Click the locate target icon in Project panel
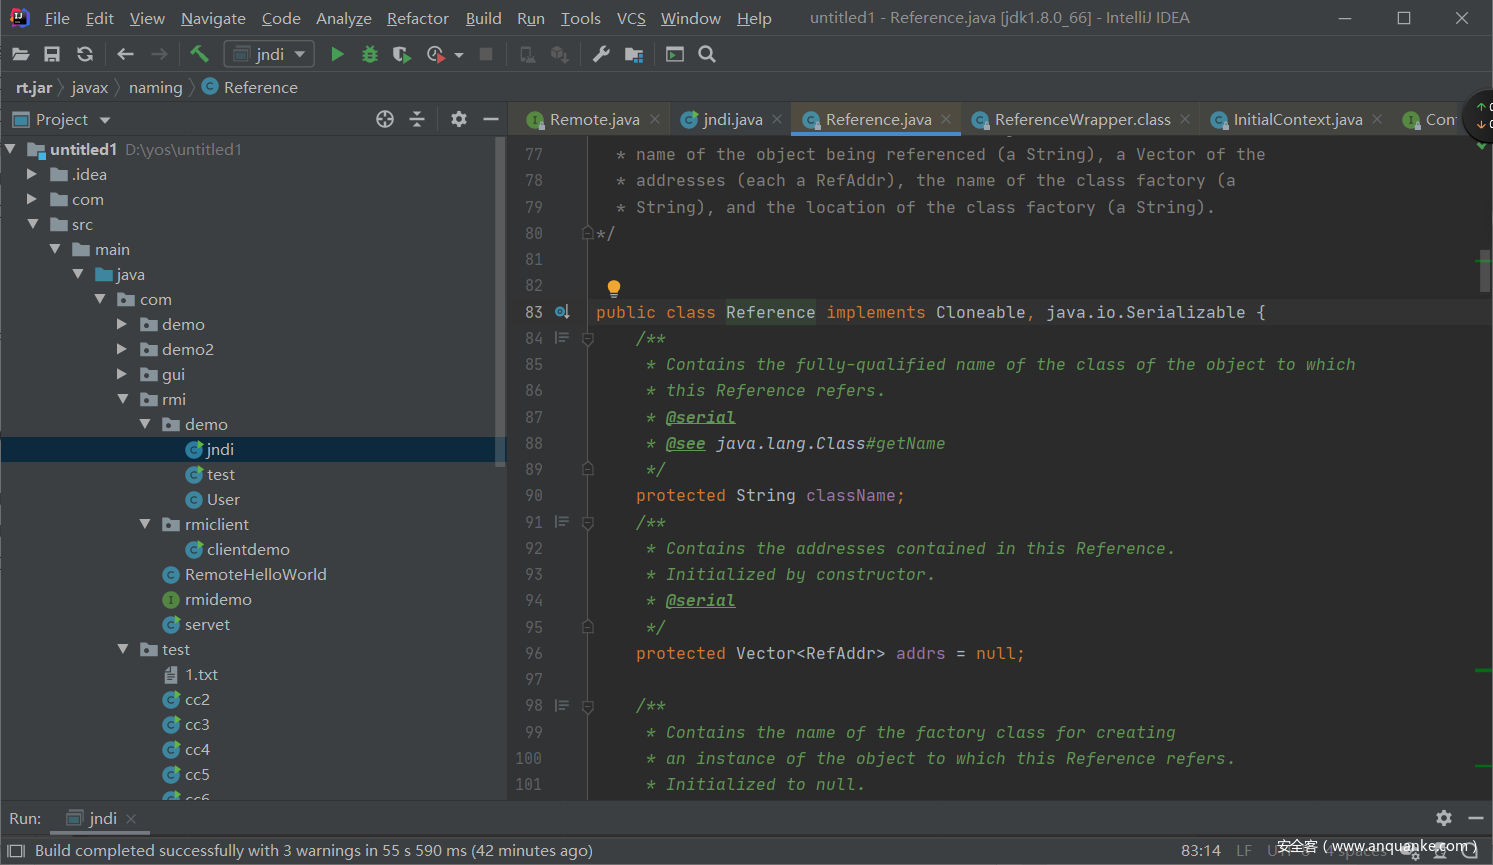The image size is (1493, 865). [x=385, y=119]
